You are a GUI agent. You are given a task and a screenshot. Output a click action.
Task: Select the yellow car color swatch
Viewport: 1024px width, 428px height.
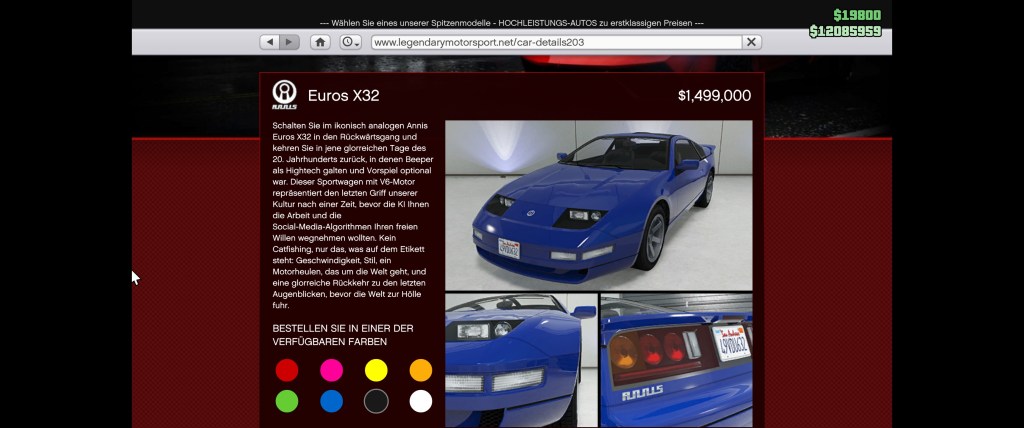(x=376, y=370)
